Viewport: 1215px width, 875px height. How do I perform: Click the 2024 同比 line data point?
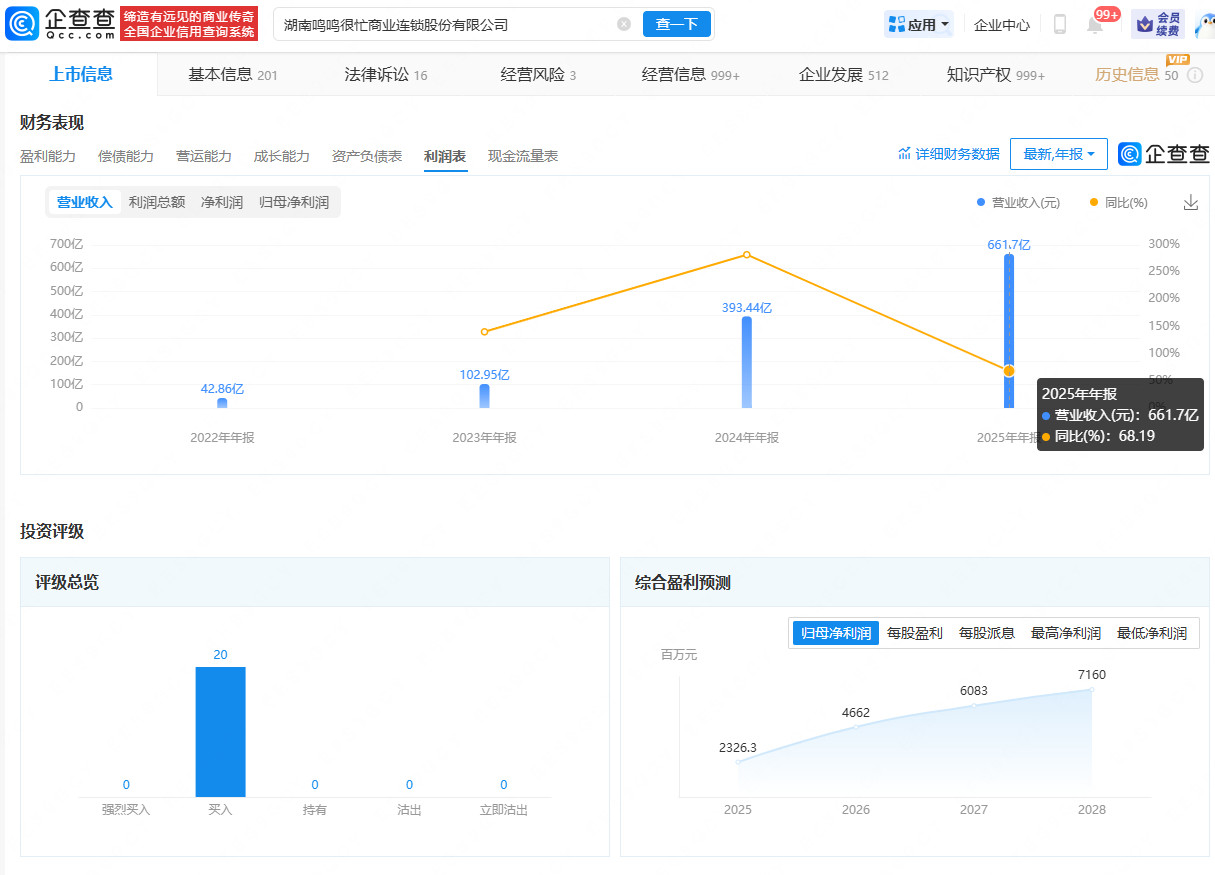747,255
